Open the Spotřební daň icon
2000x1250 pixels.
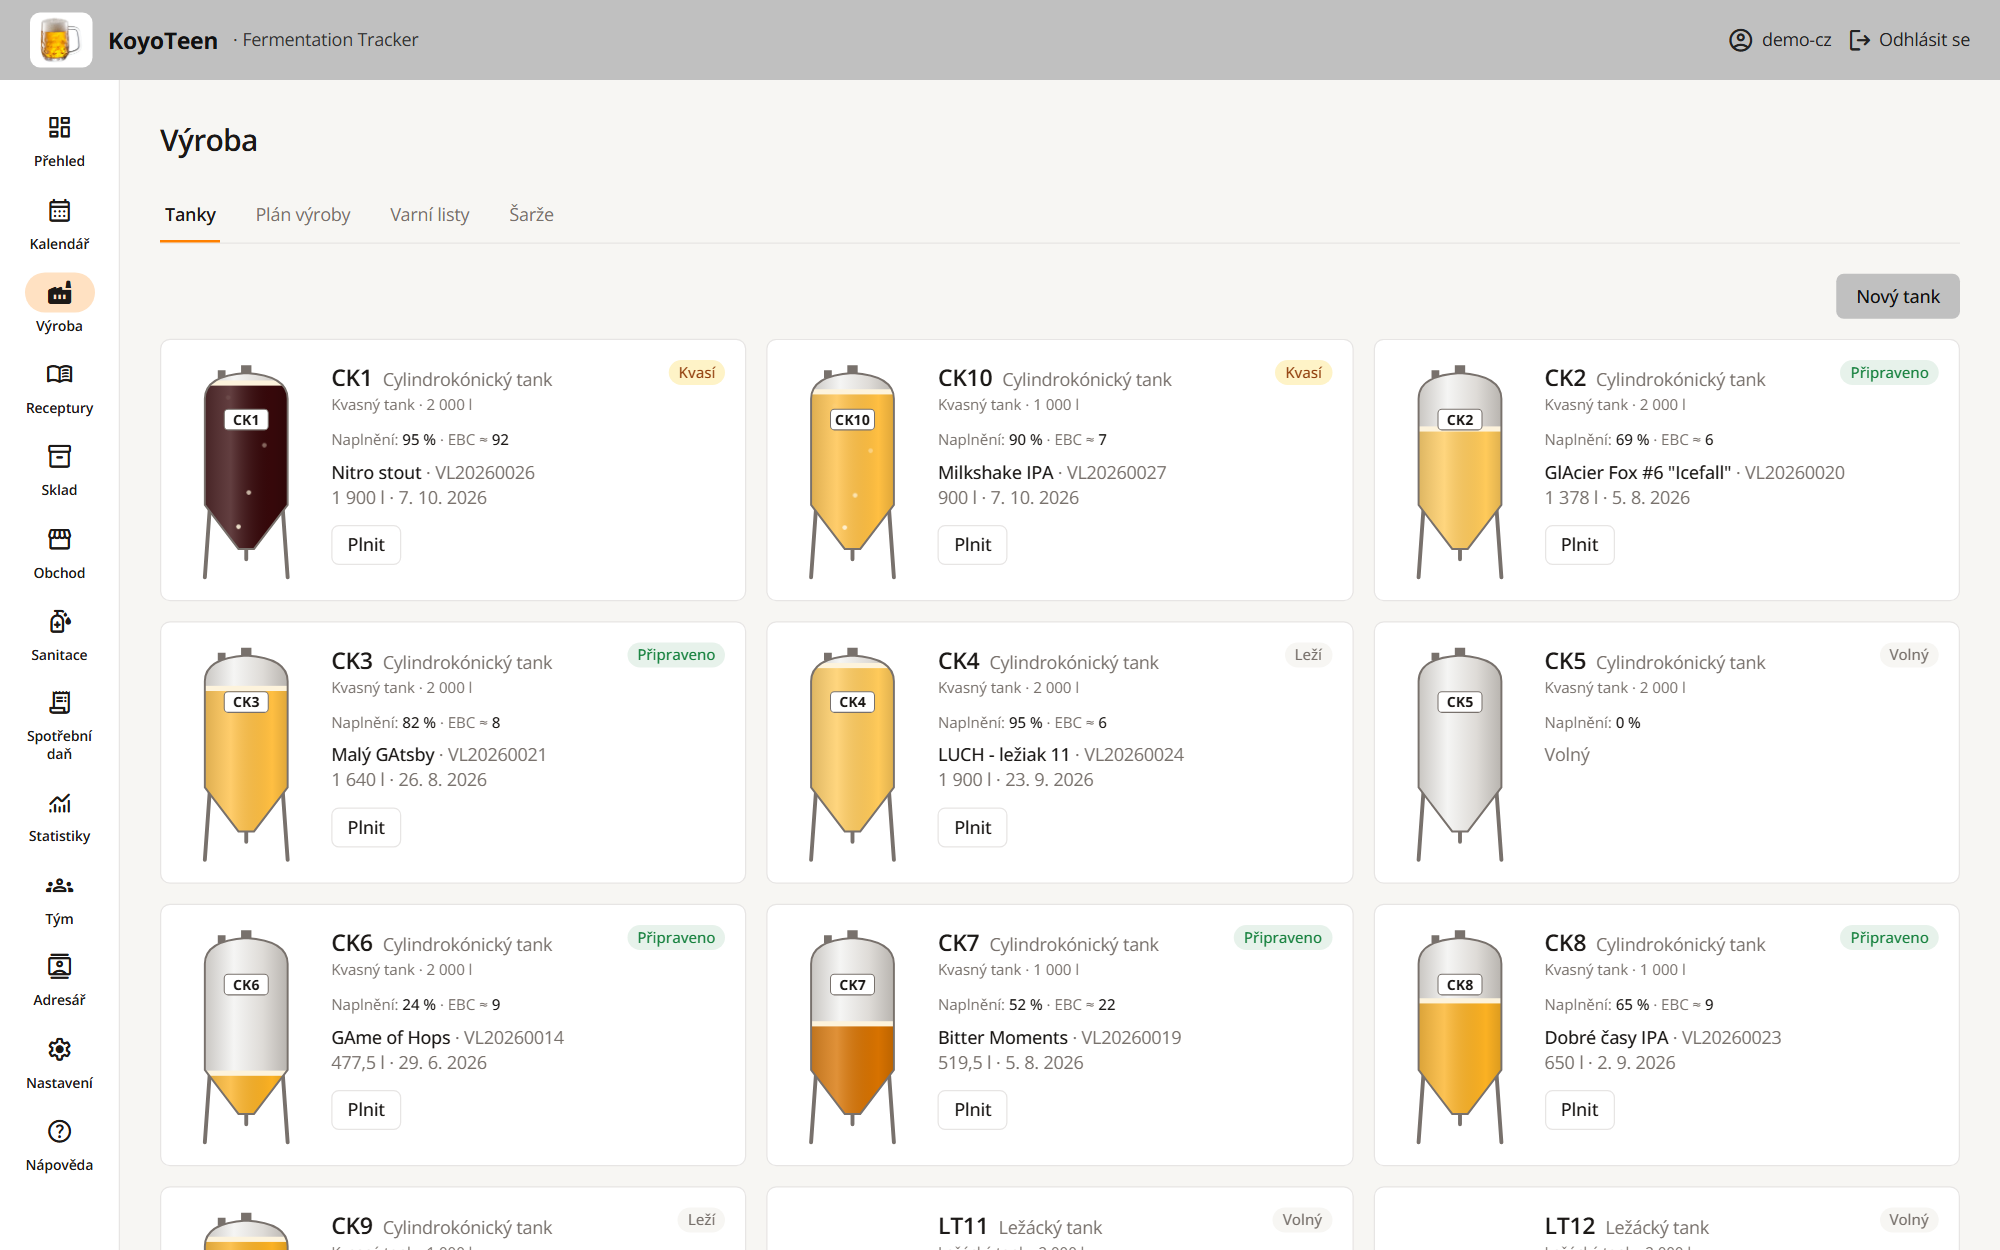pos(59,703)
